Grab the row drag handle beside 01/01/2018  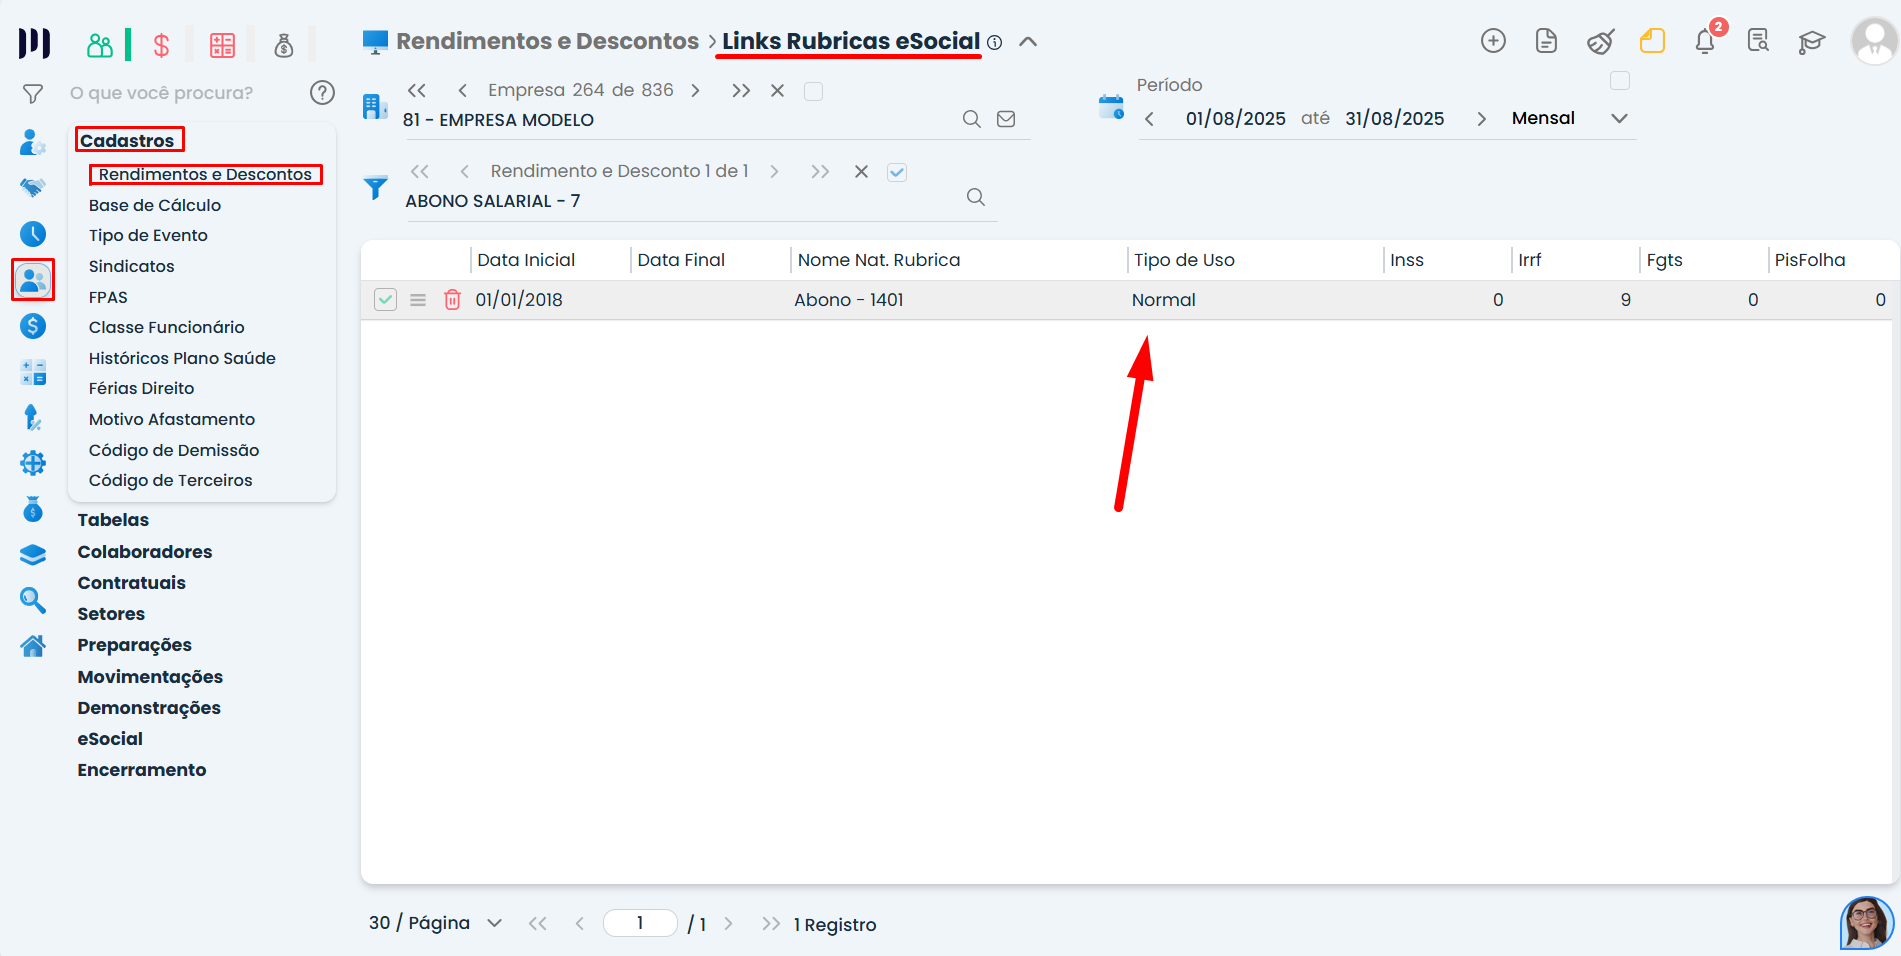pyautogui.click(x=418, y=300)
